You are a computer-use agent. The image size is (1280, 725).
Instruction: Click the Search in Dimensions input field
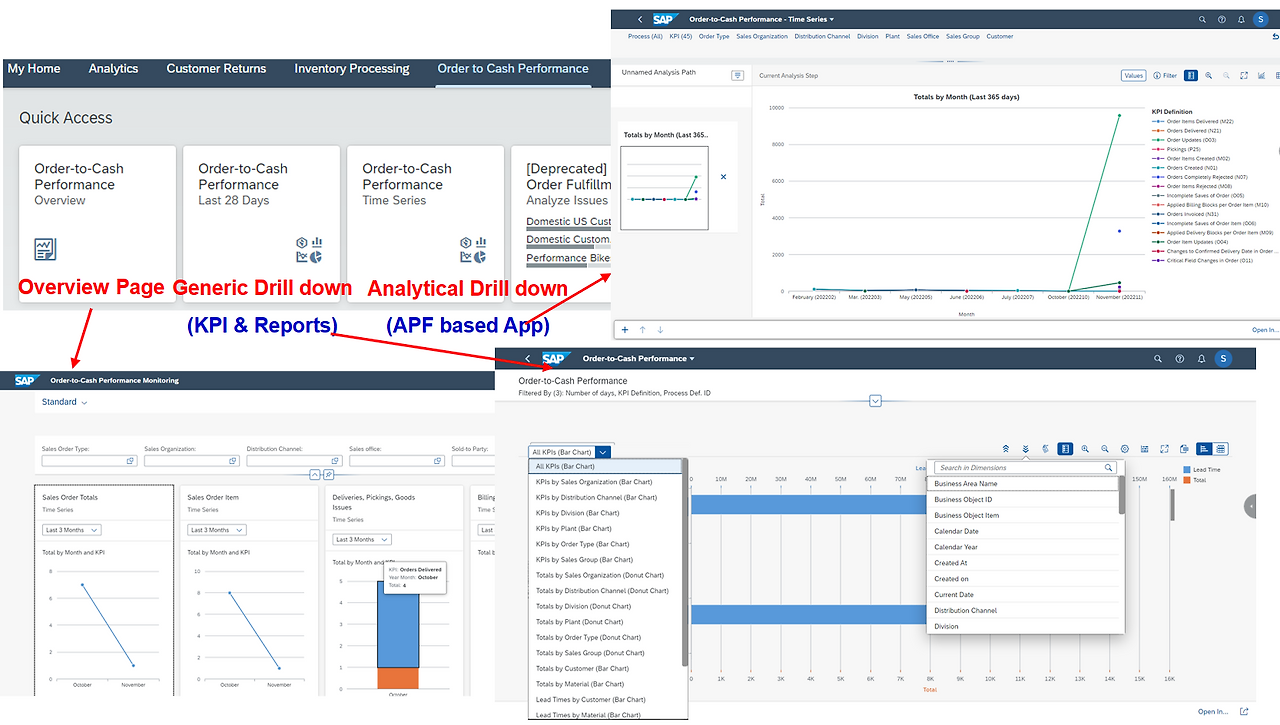1025,467
